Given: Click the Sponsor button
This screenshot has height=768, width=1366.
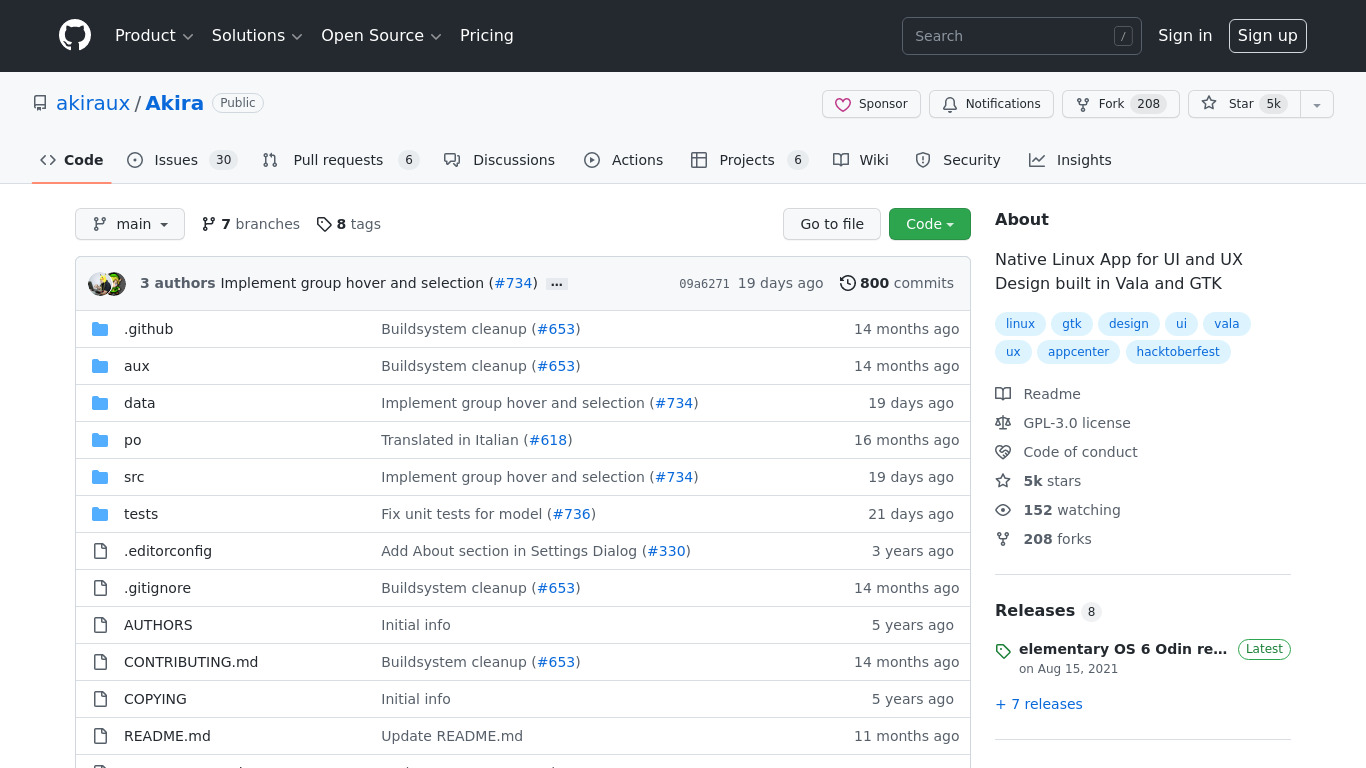Looking at the screenshot, I should coord(871,104).
